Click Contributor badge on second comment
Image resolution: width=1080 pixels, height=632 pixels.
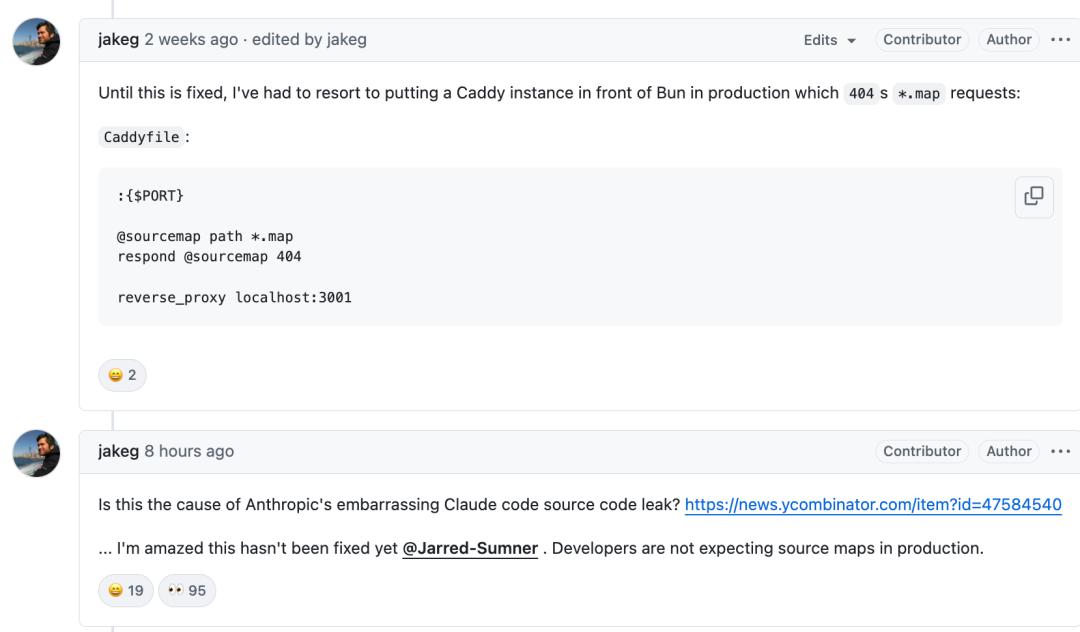click(x=921, y=451)
